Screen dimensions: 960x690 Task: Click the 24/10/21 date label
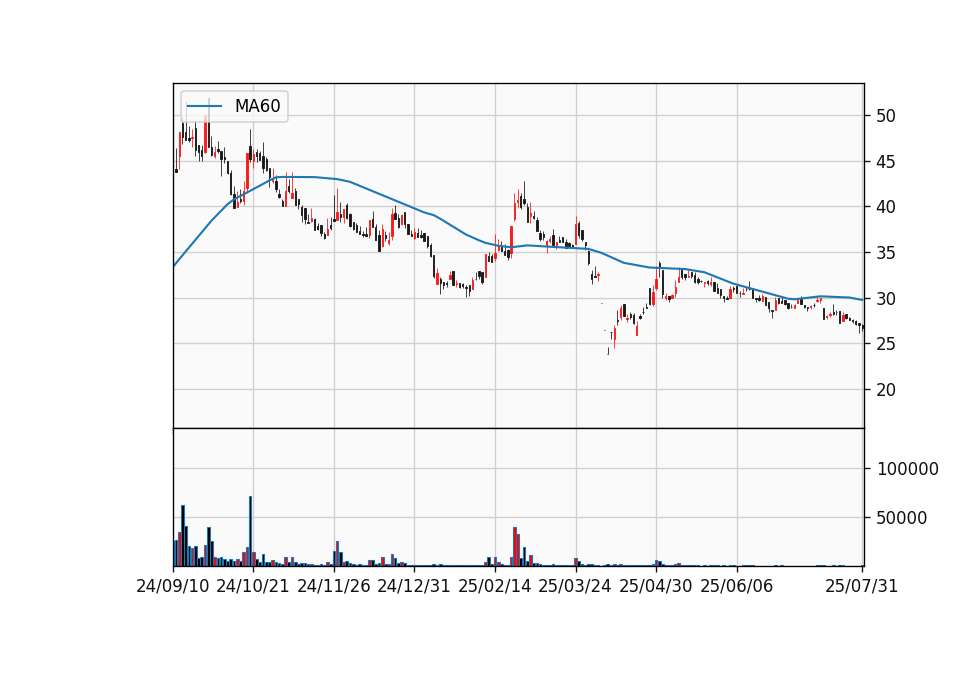click(253, 586)
